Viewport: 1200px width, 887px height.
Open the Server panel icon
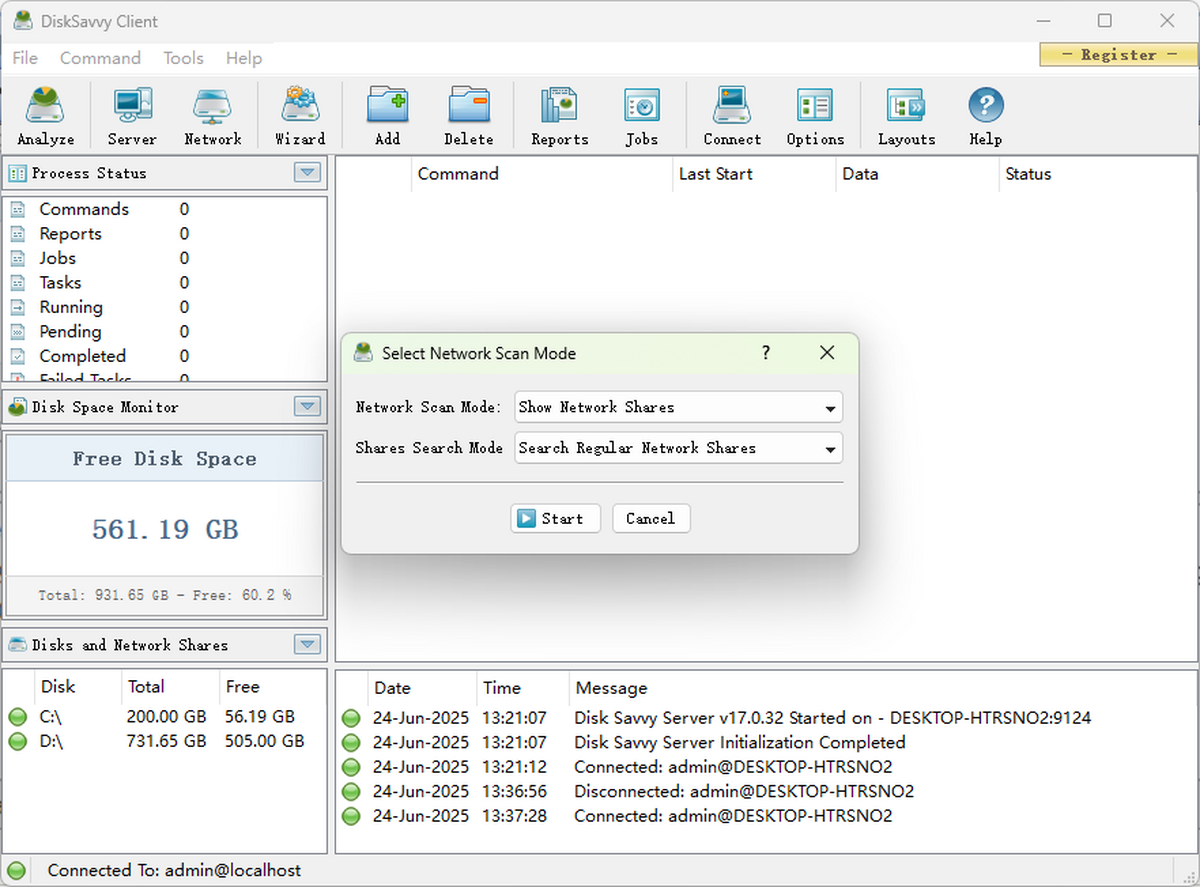pyautogui.click(x=131, y=113)
